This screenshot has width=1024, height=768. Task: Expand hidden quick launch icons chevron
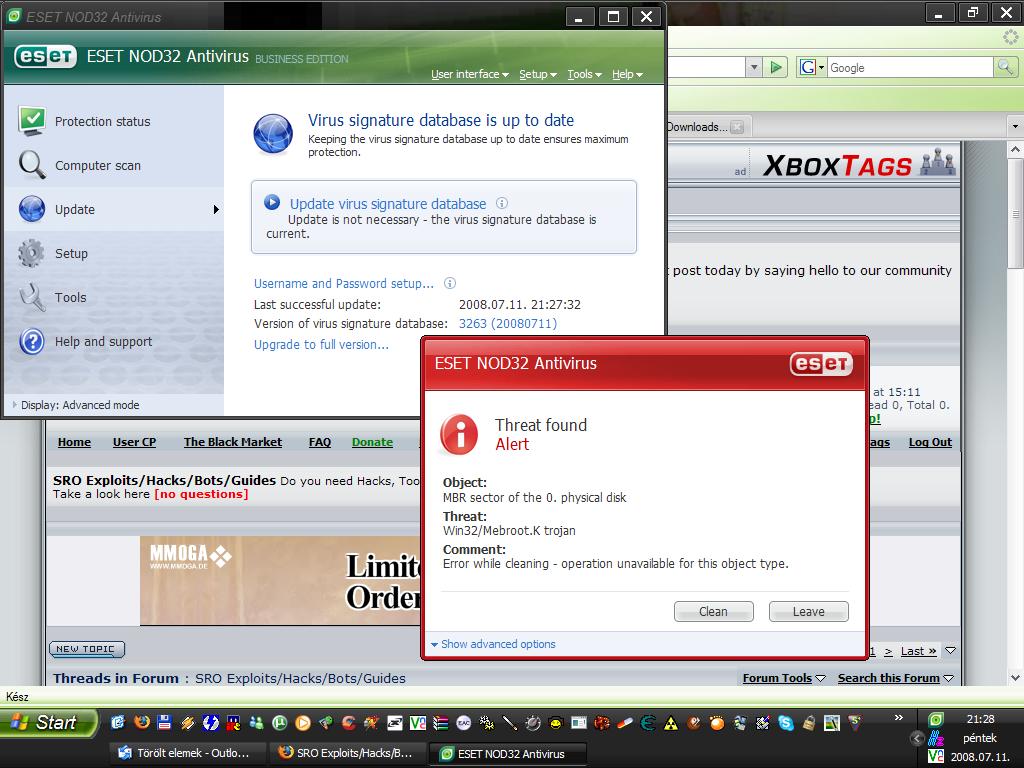click(x=899, y=718)
